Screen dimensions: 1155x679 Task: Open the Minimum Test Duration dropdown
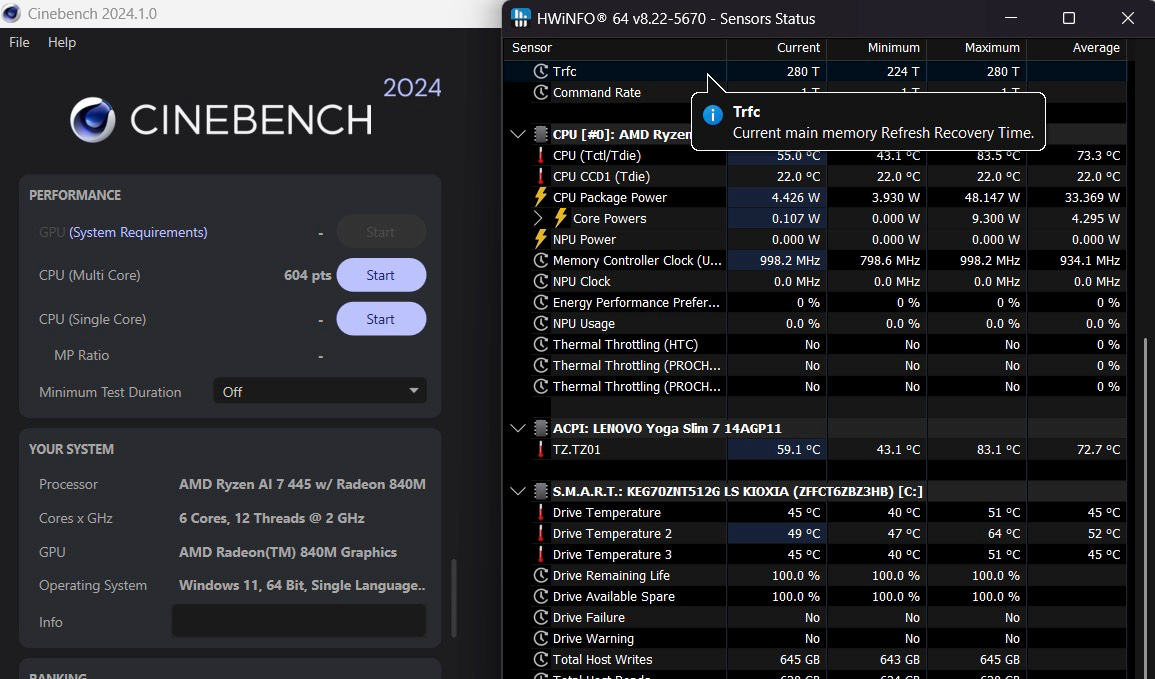click(320, 391)
